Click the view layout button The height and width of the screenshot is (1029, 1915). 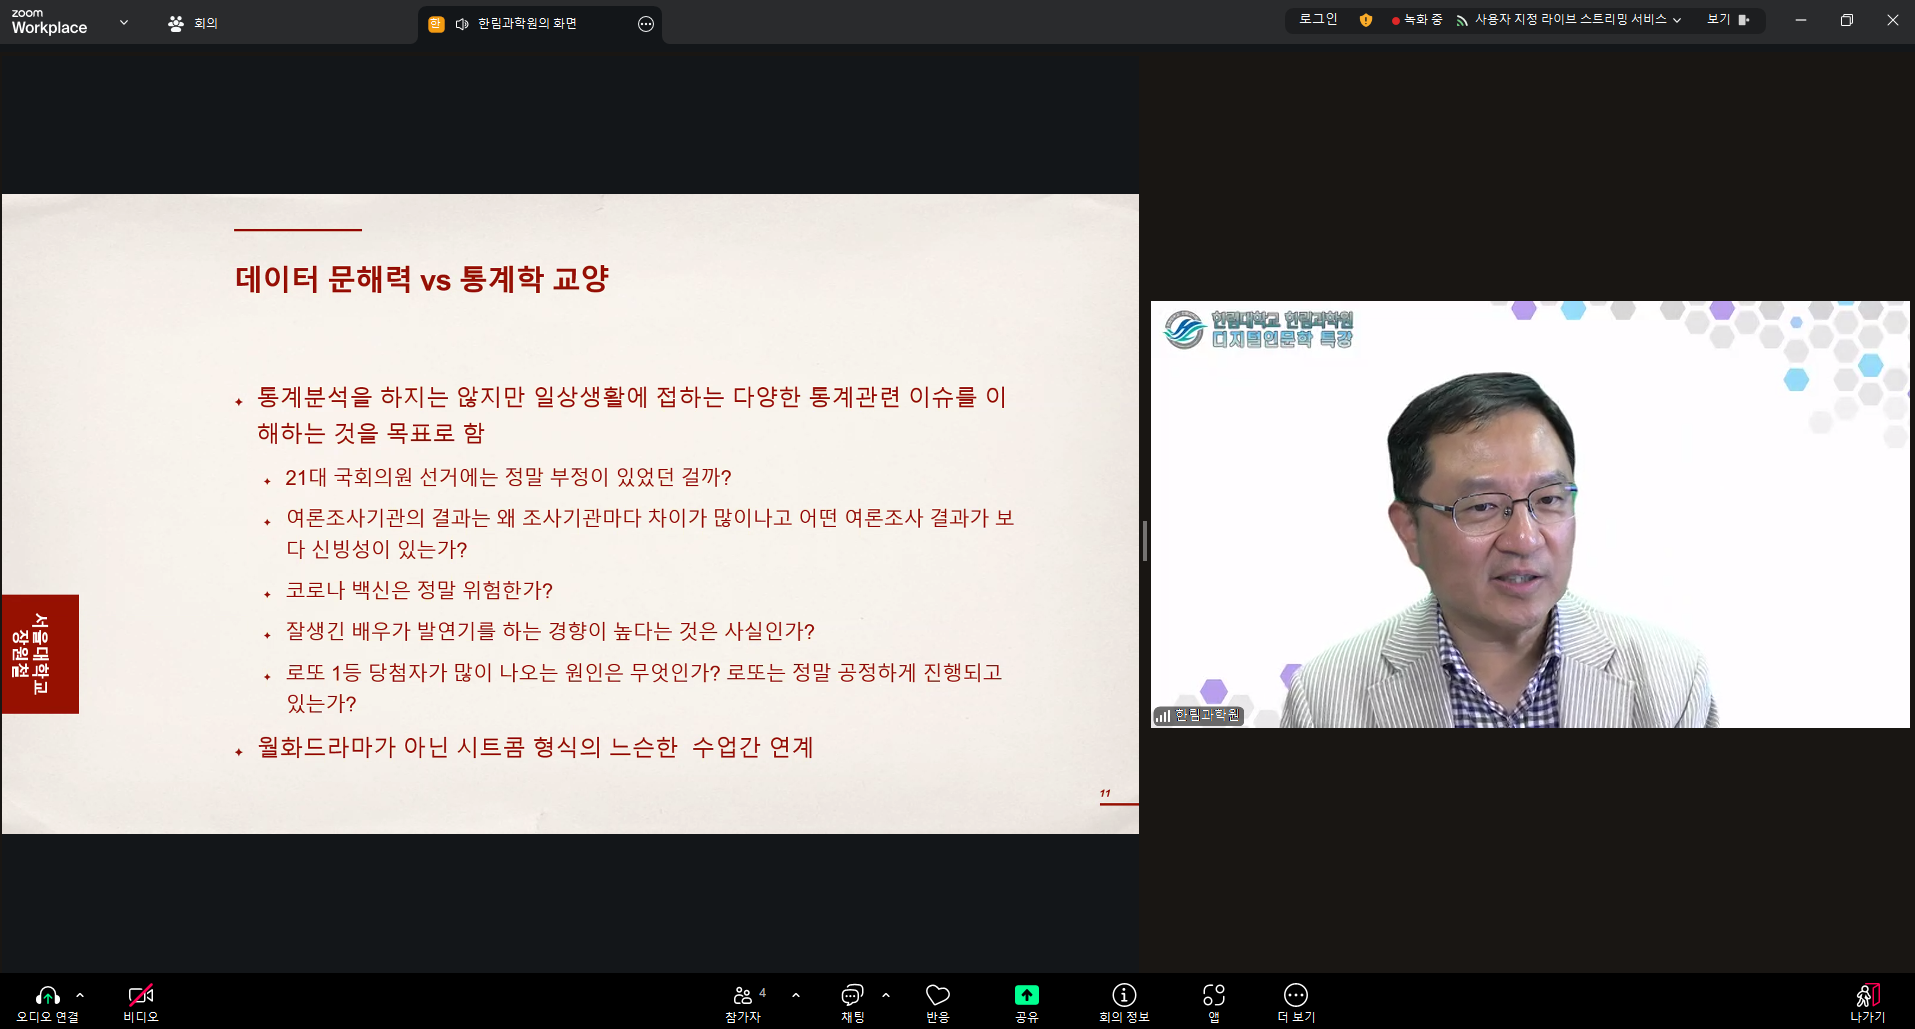[1727, 20]
